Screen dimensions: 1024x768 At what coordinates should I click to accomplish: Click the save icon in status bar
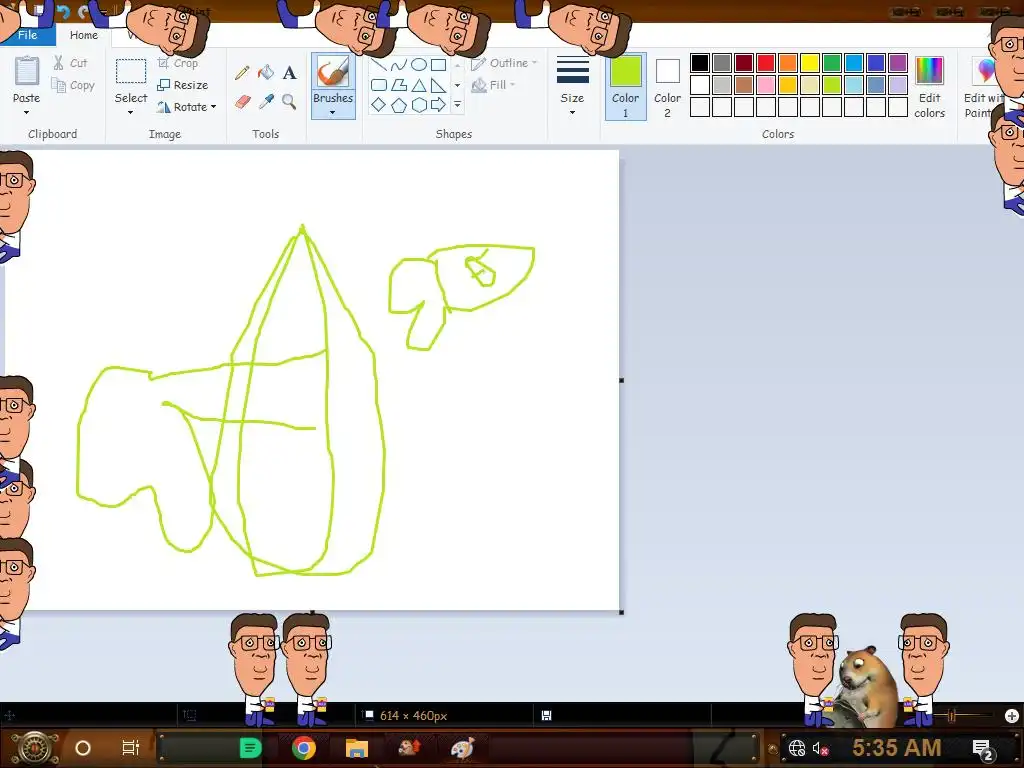click(x=547, y=716)
